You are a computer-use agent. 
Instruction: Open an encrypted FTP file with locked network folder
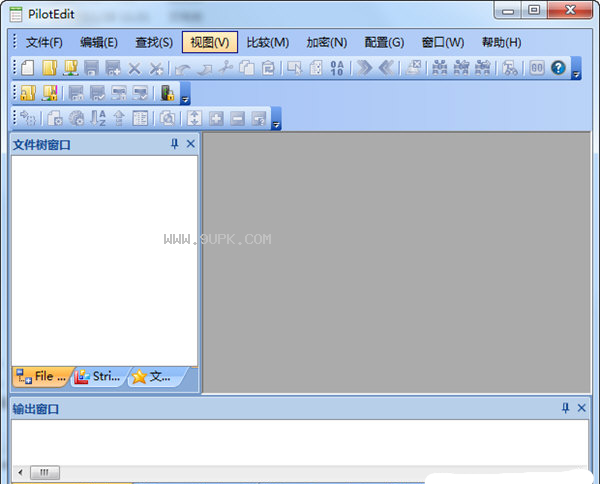pos(50,93)
